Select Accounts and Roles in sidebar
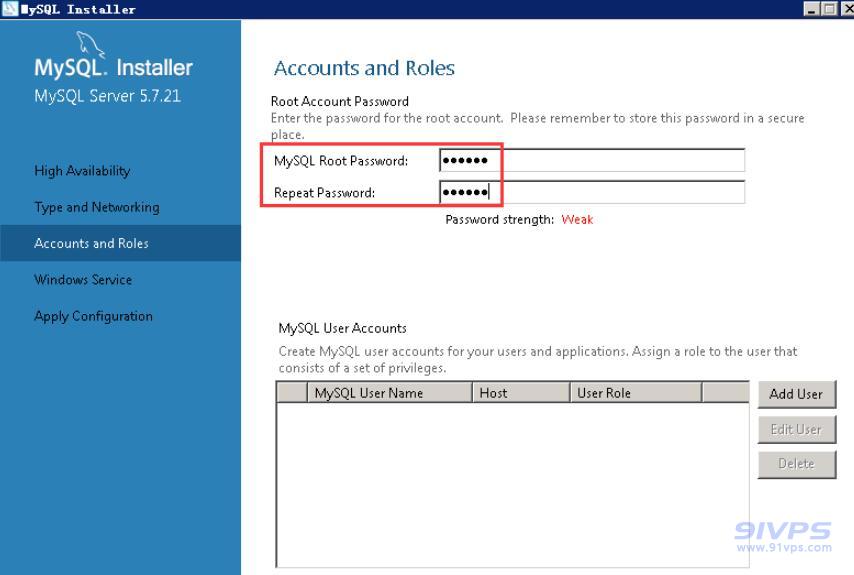854x575 pixels. point(120,243)
